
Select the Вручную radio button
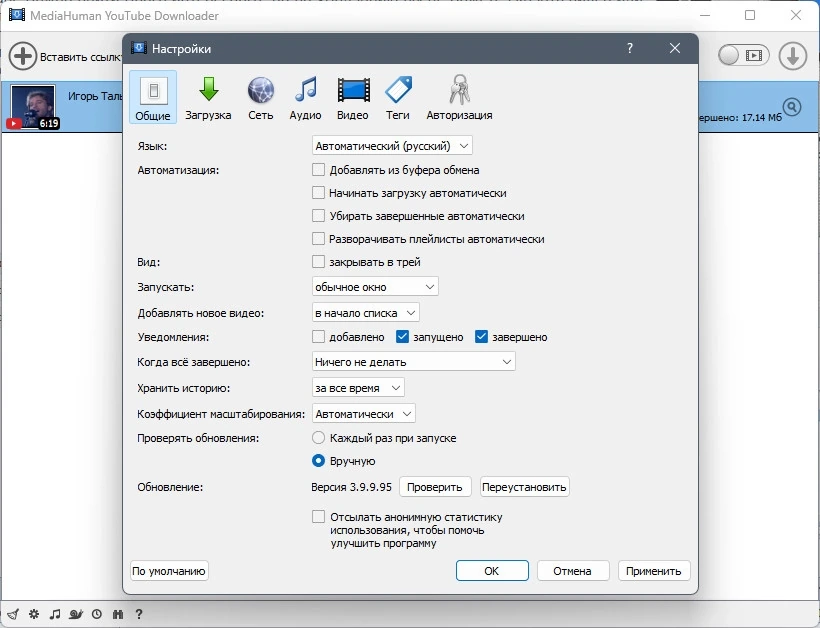(x=318, y=461)
